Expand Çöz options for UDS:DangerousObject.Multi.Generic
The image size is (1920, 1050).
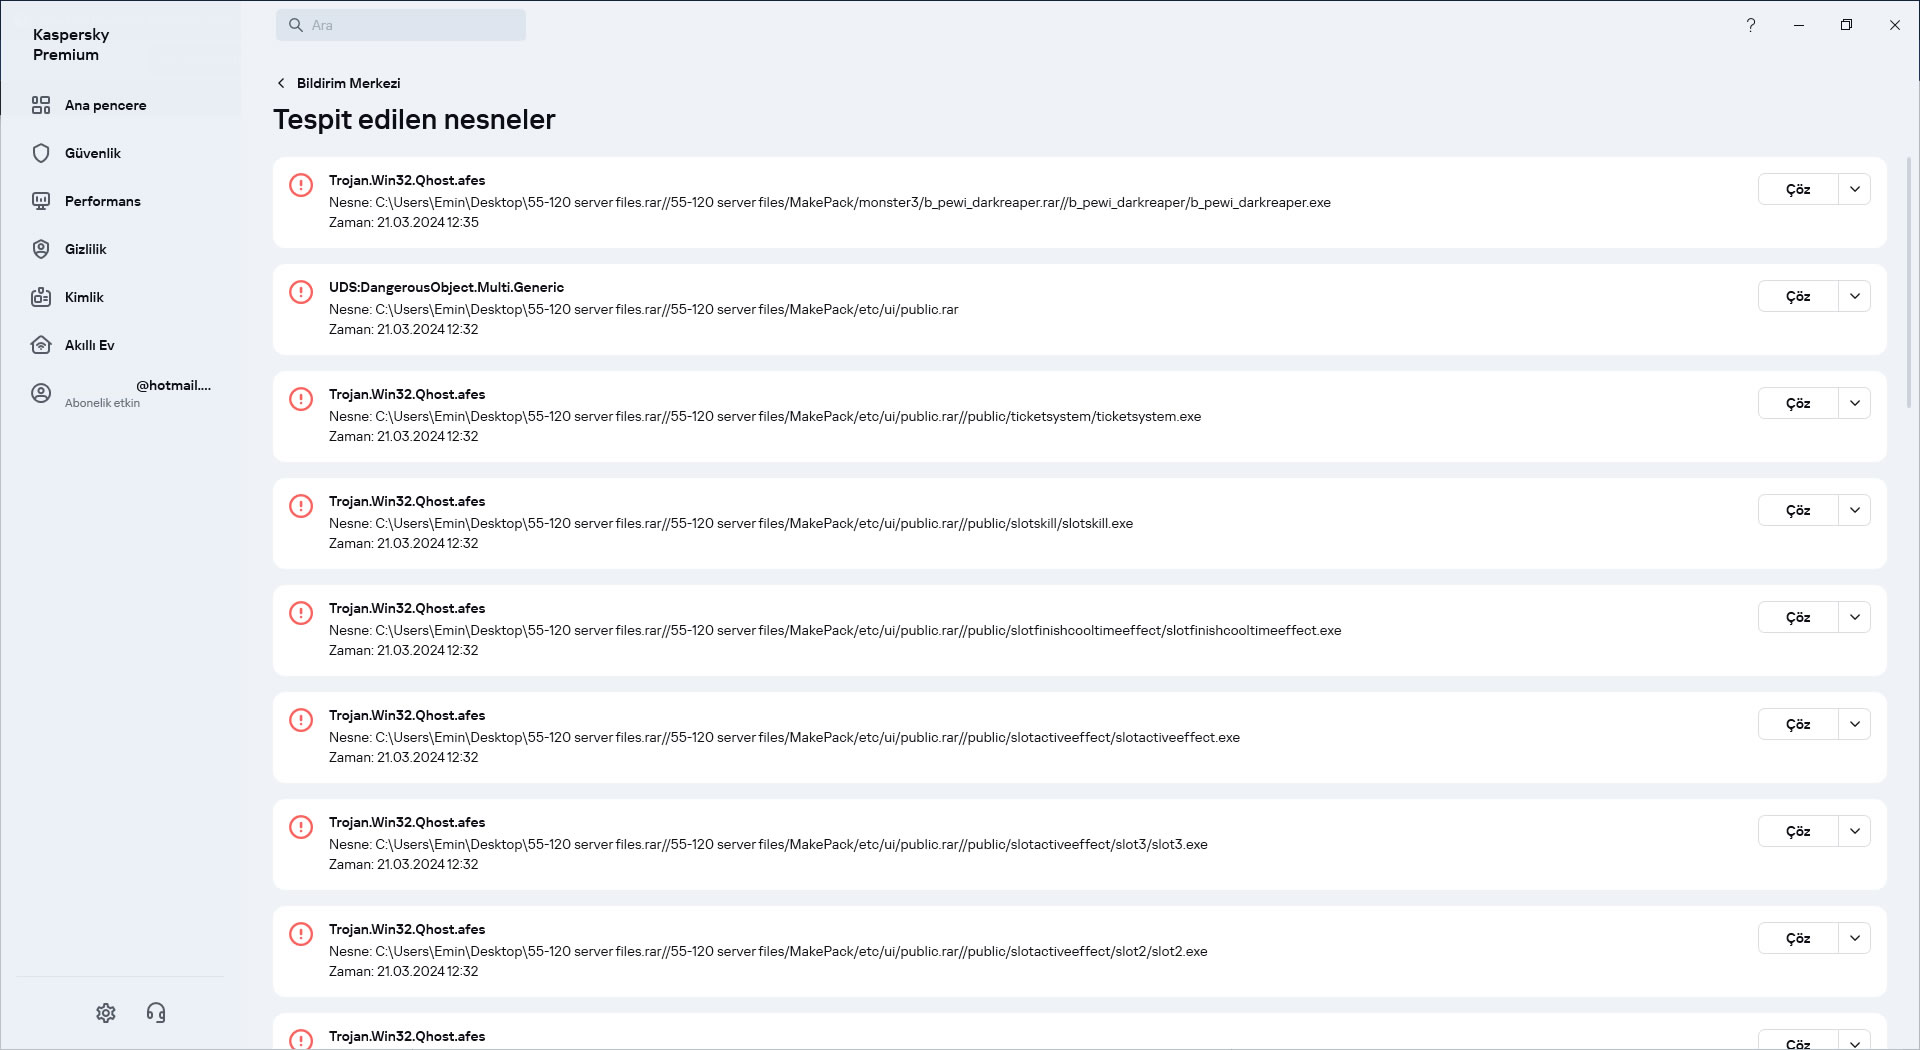click(x=1855, y=296)
